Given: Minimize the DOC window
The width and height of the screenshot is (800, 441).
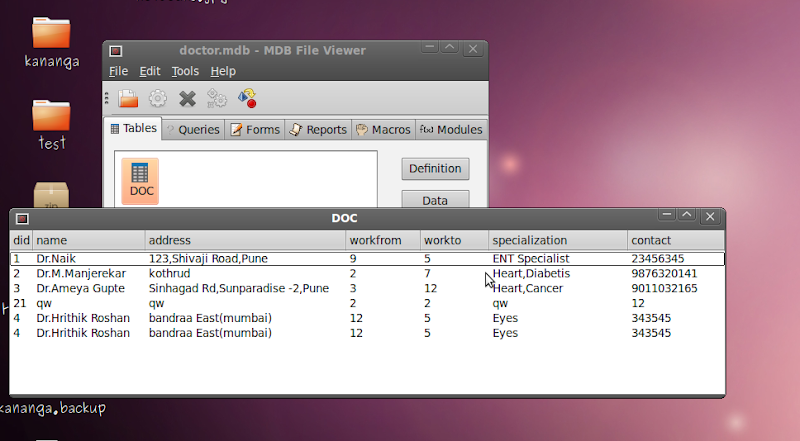Looking at the screenshot, I should [667, 216].
